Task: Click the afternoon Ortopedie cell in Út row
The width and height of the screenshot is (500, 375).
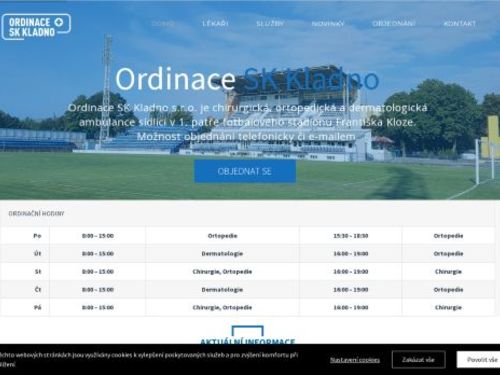Action: pyautogui.click(x=448, y=254)
